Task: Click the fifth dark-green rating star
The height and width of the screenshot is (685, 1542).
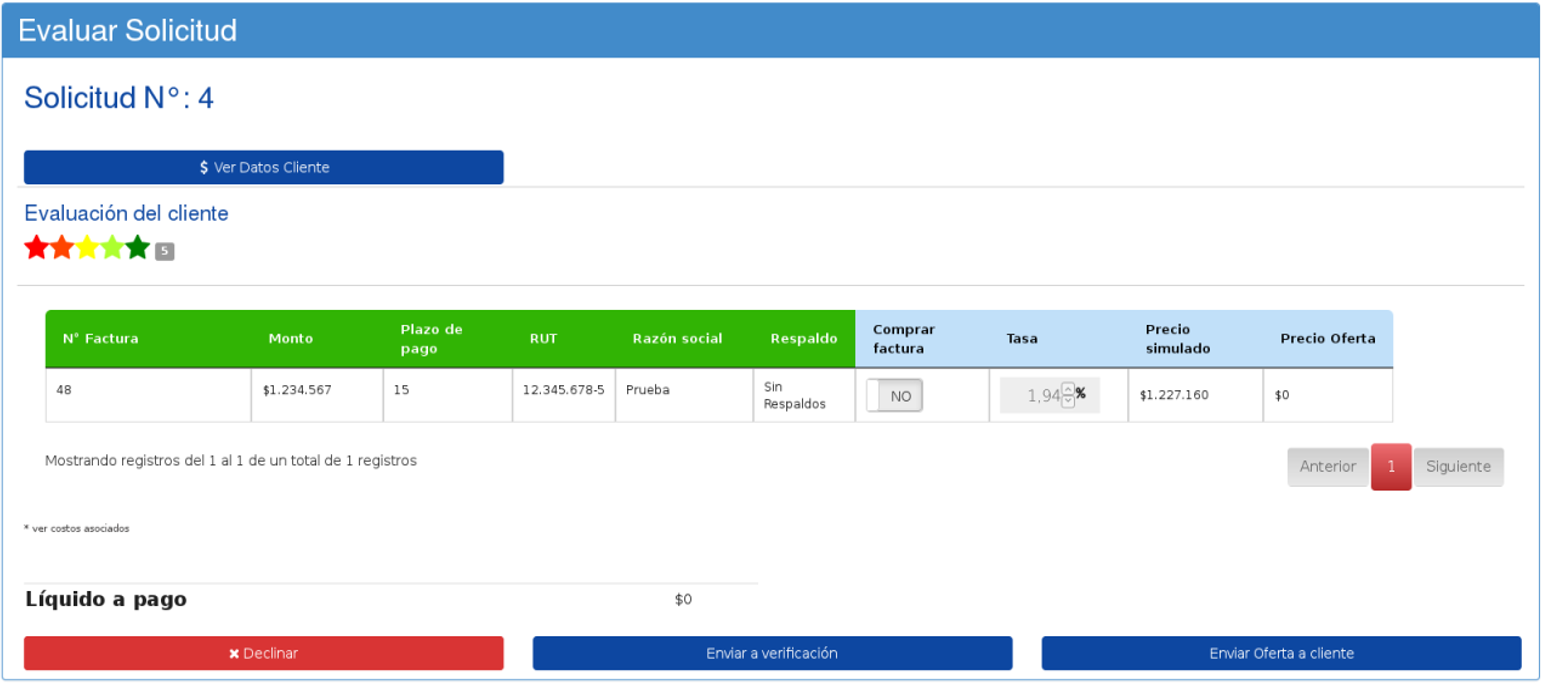Action: (x=137, y=248)
